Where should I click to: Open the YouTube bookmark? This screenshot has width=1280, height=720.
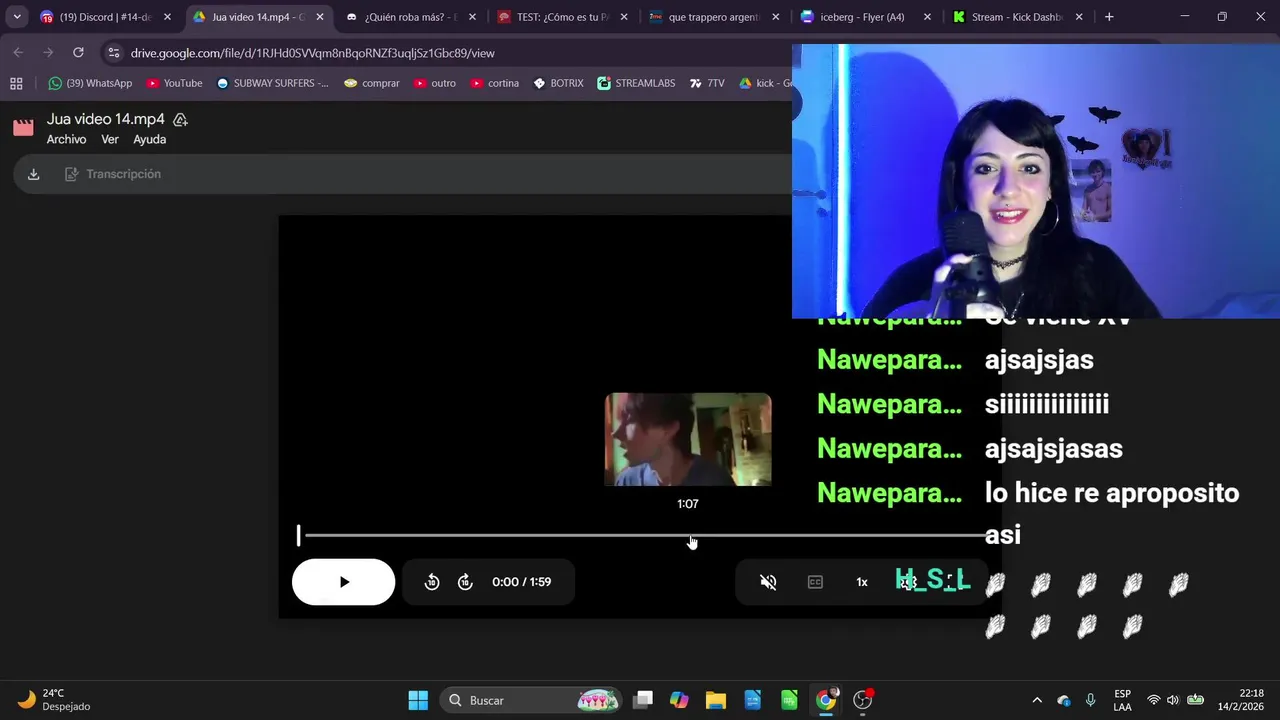tap(174, 83)
